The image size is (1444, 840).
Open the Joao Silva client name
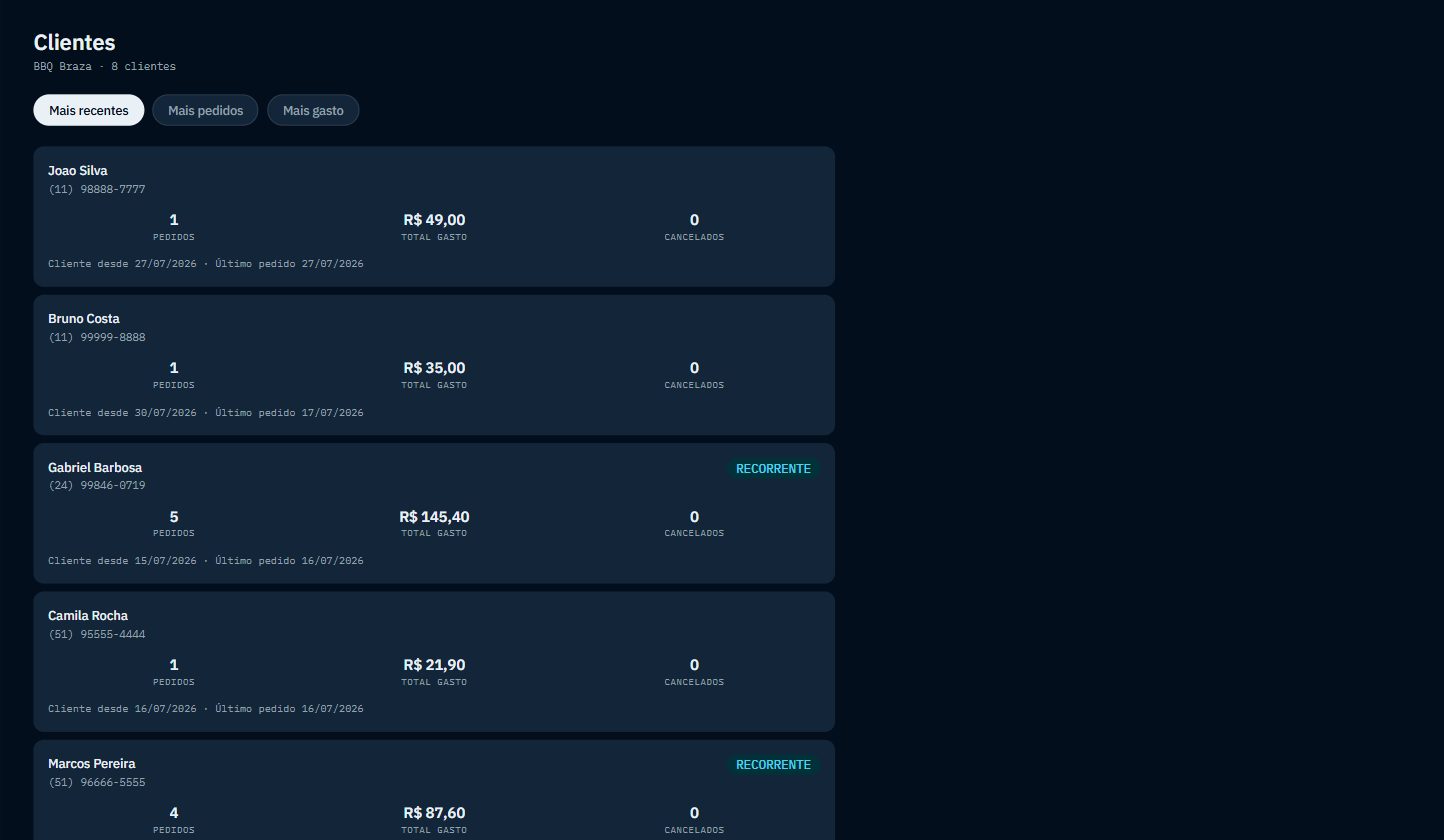click(78, 171)
